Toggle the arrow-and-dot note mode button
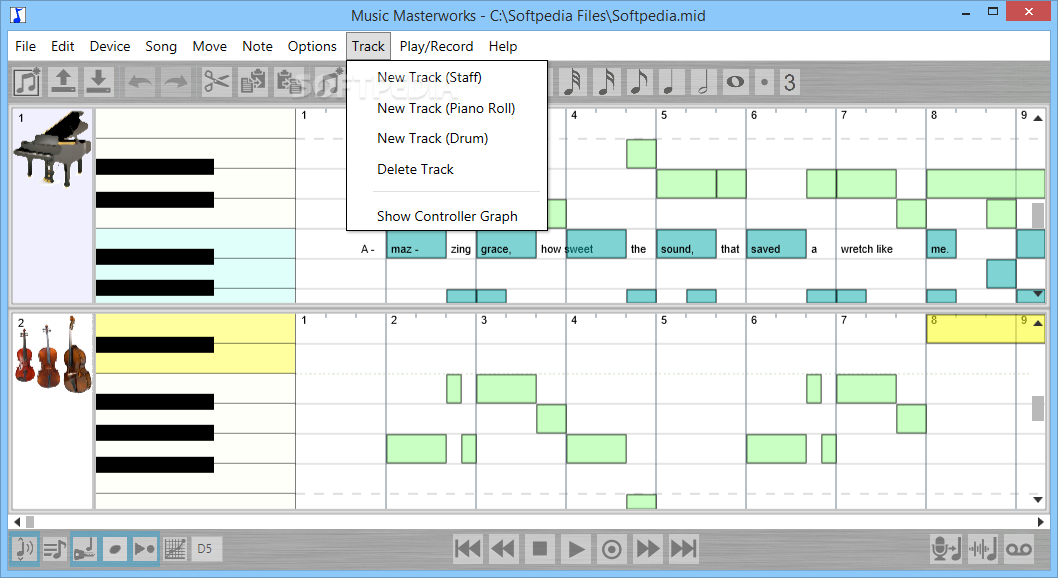 tap(144, 549)
